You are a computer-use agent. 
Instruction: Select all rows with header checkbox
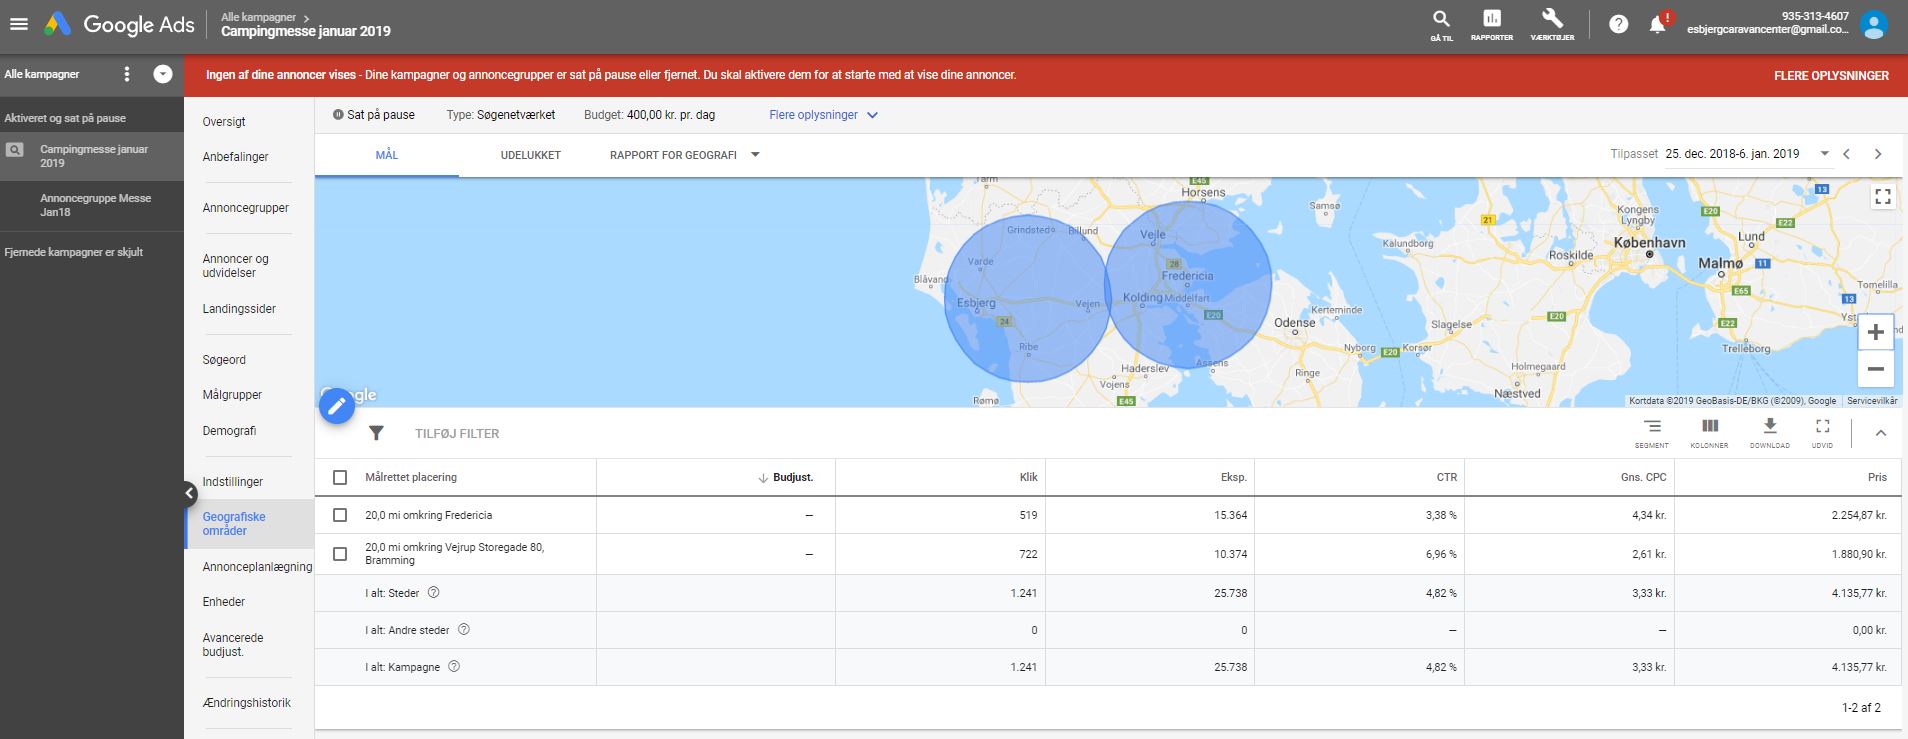[x=340, y=477]
